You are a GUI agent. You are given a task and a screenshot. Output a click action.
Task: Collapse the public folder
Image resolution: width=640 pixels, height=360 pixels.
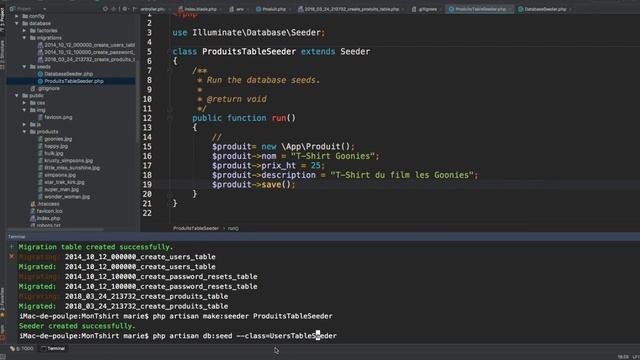17,96
